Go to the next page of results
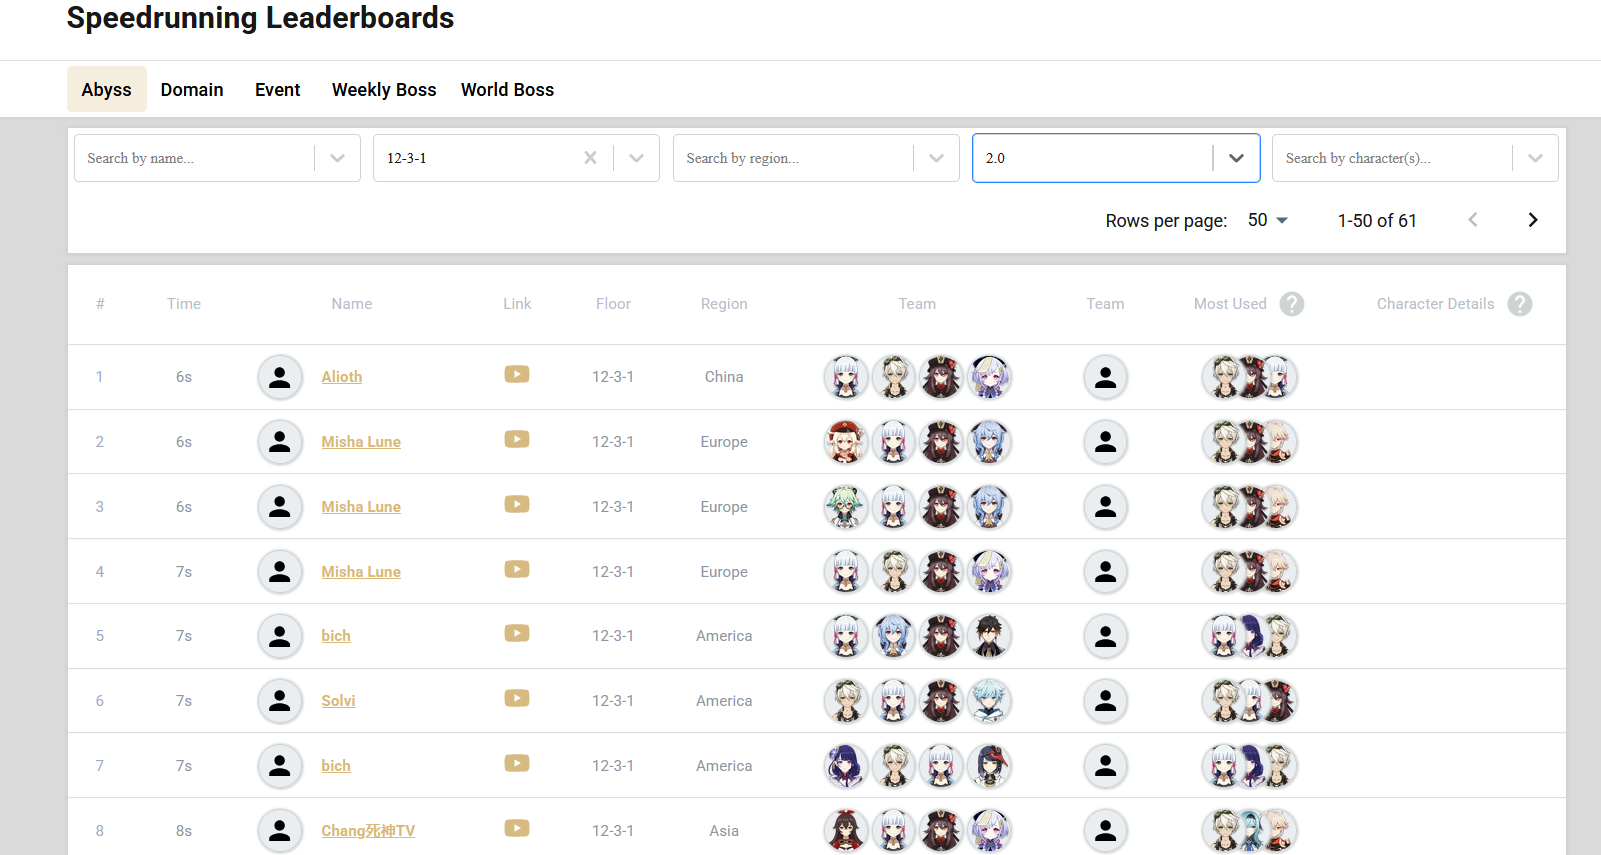 click(1533, 220)
